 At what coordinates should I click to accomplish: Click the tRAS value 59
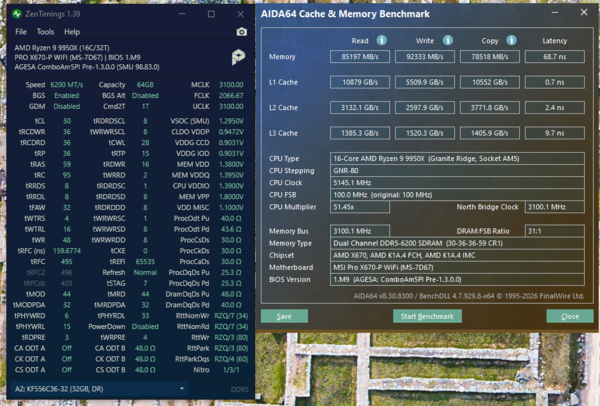click(67, 164)
